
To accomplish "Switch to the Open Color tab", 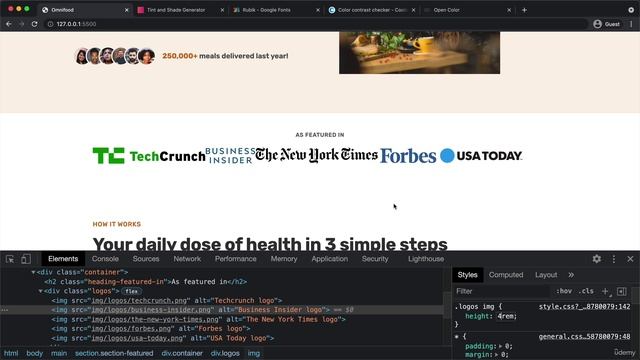I will coord(446,10).
